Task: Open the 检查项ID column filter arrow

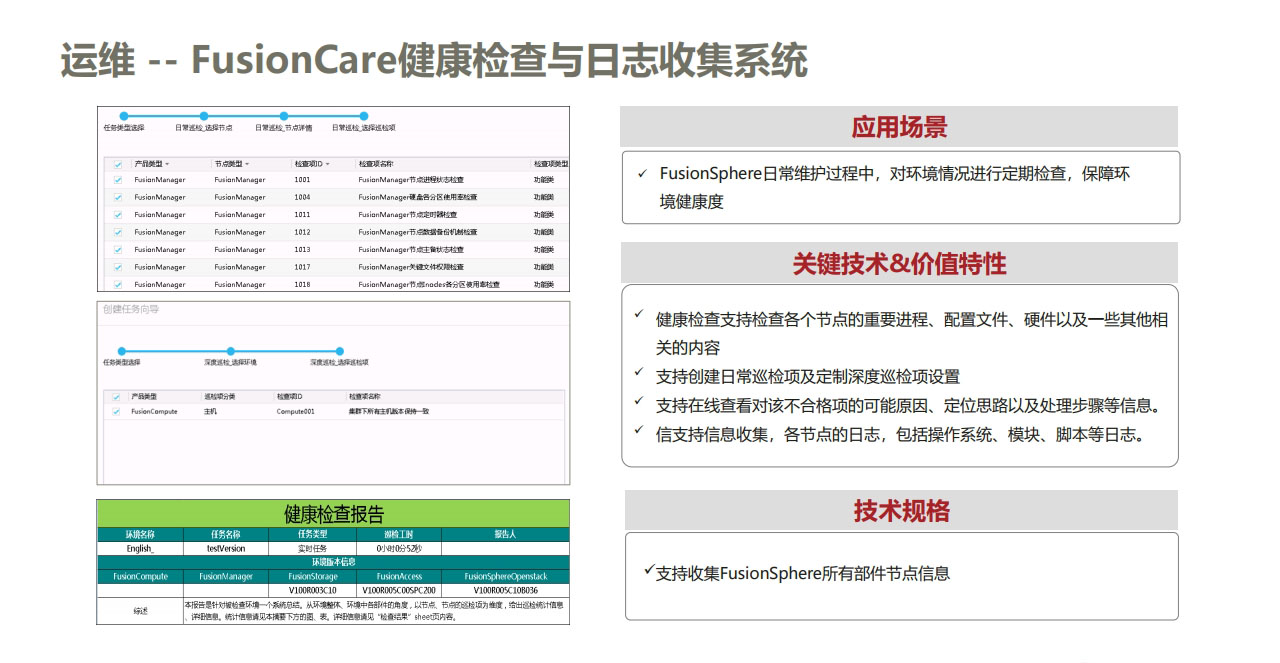Action: (326, 163)
